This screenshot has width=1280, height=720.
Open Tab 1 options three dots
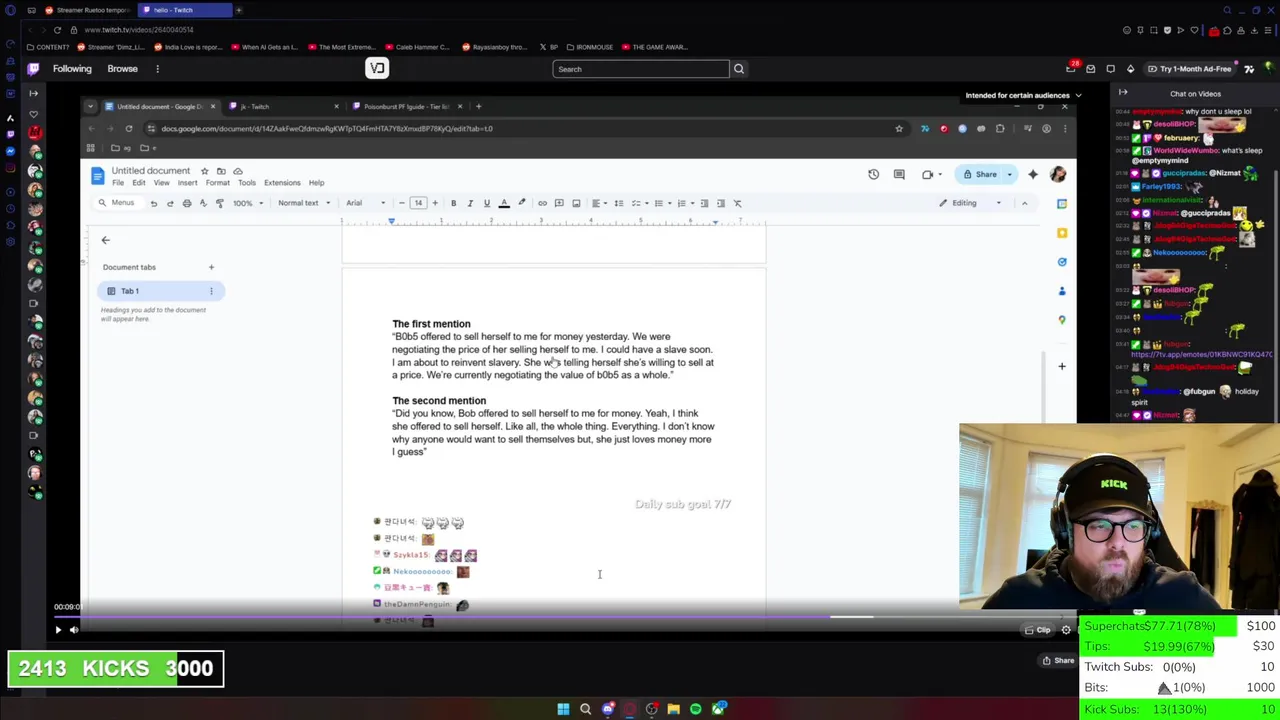pos(211,291)
